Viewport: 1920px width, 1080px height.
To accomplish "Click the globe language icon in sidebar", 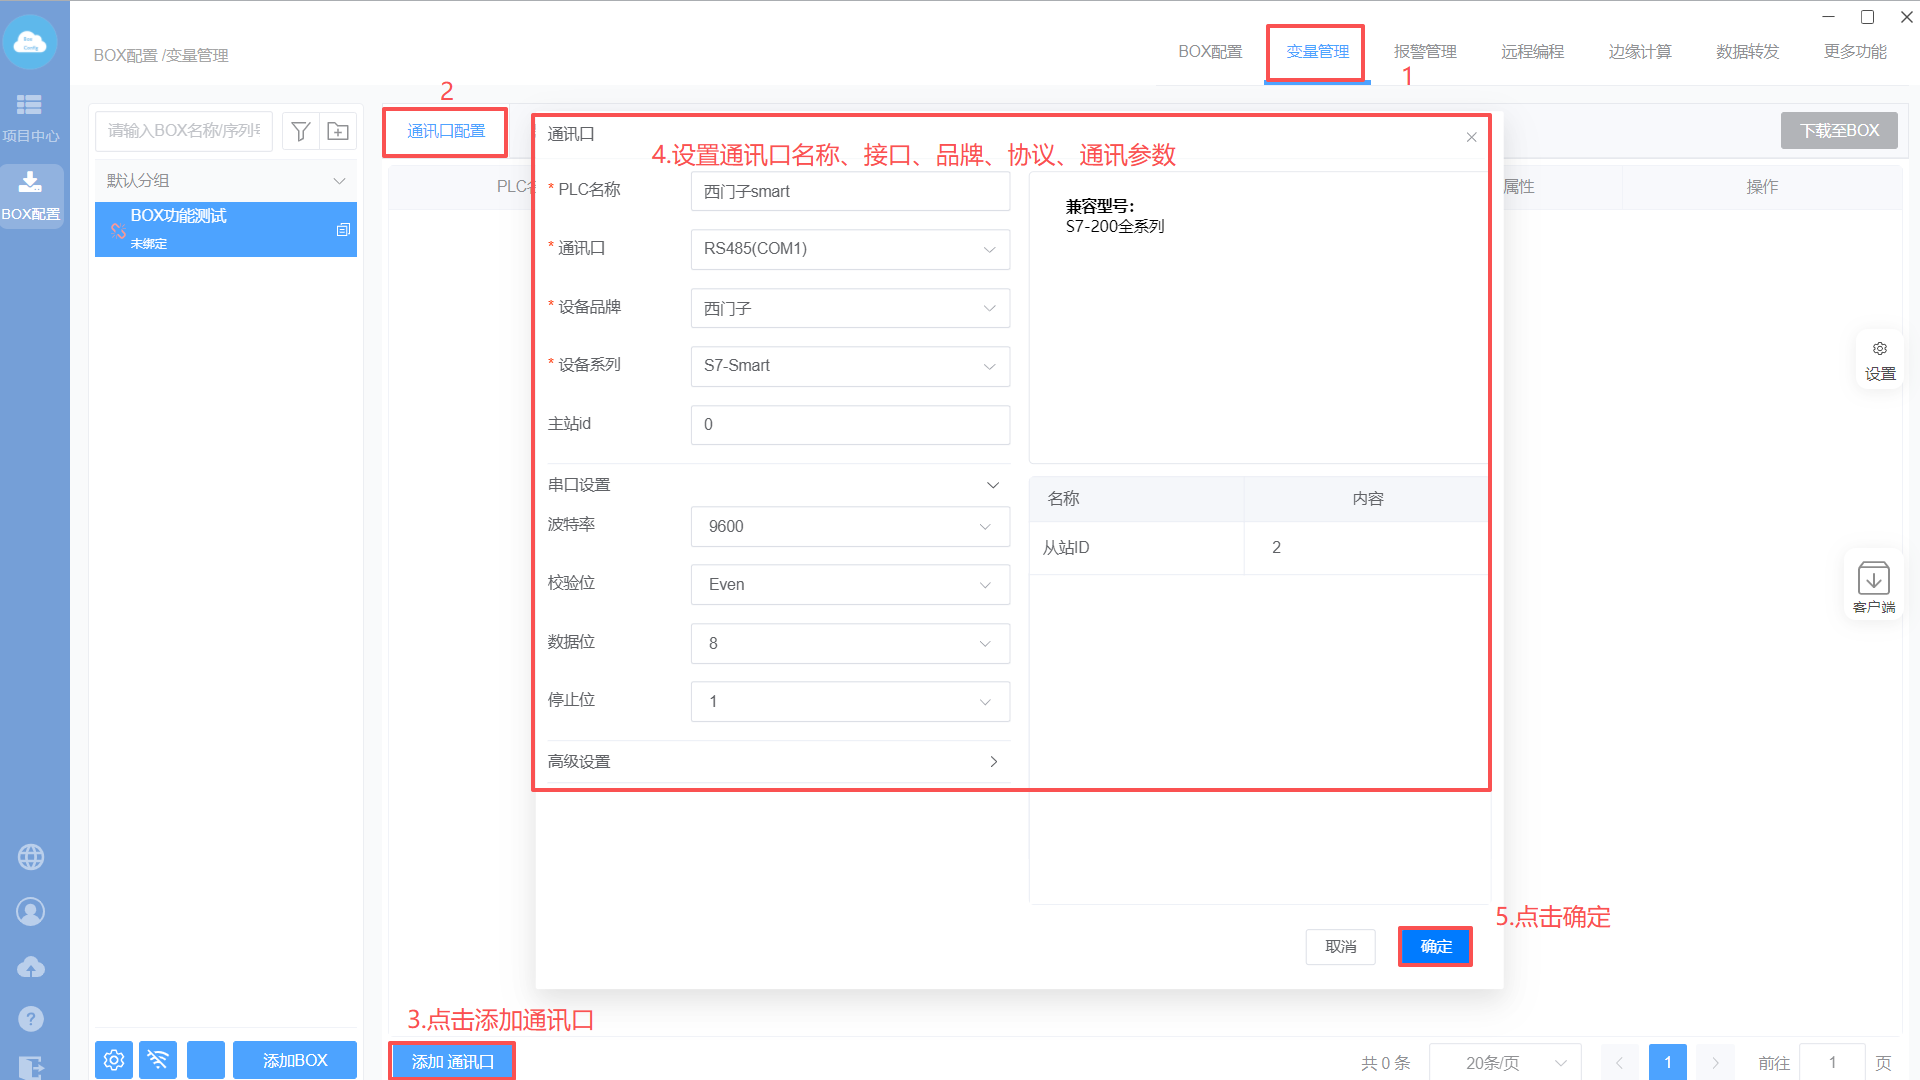I will 31,857.
